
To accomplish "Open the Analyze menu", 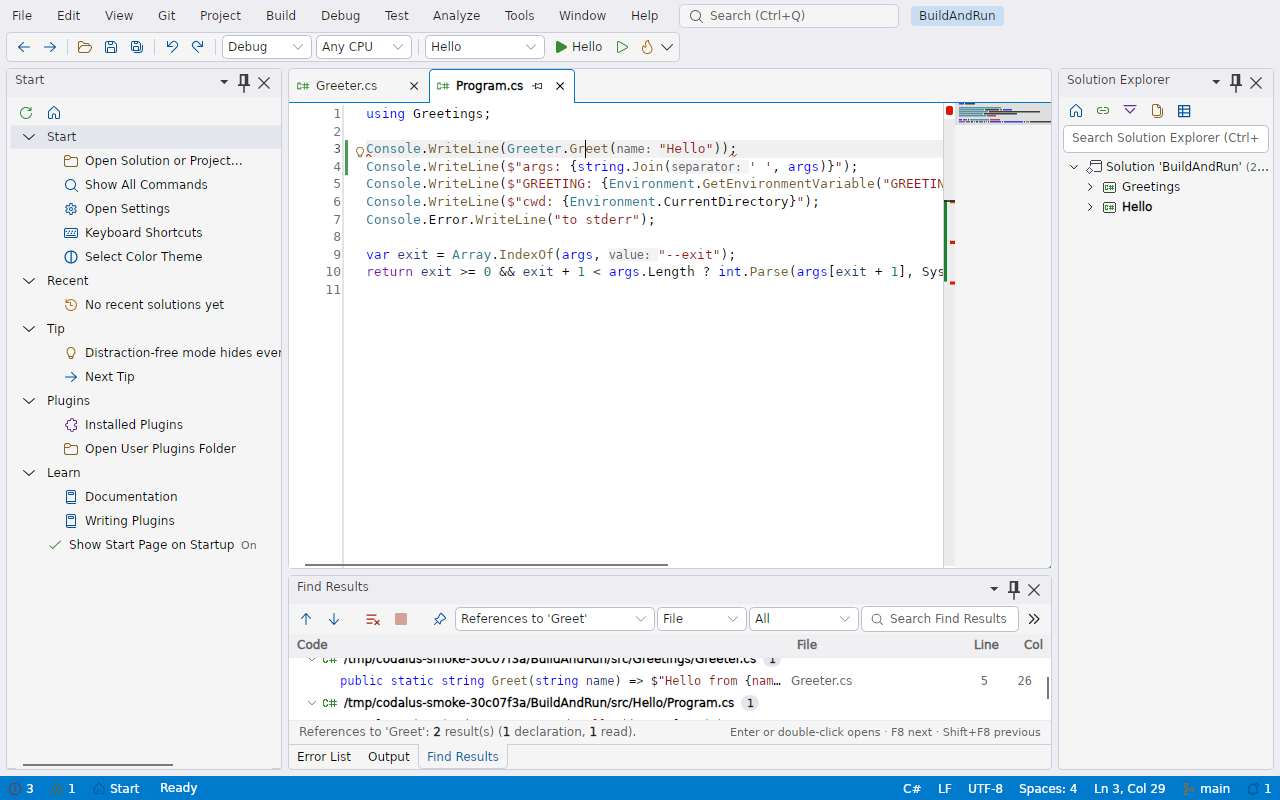I will point(456,16).
